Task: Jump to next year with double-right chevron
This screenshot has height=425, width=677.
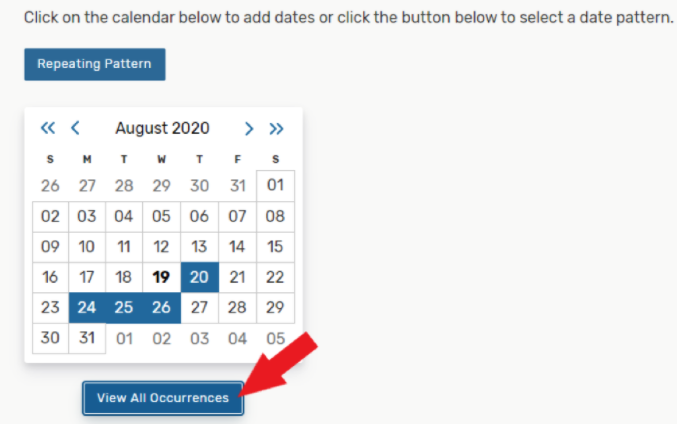Action: pyautogui.click(x=276, y=128)
